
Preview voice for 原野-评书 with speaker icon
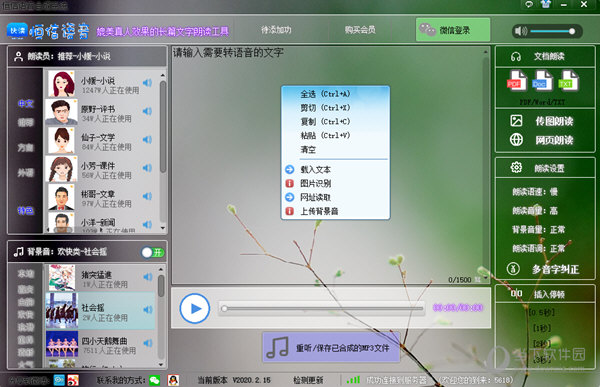[147, 111]
